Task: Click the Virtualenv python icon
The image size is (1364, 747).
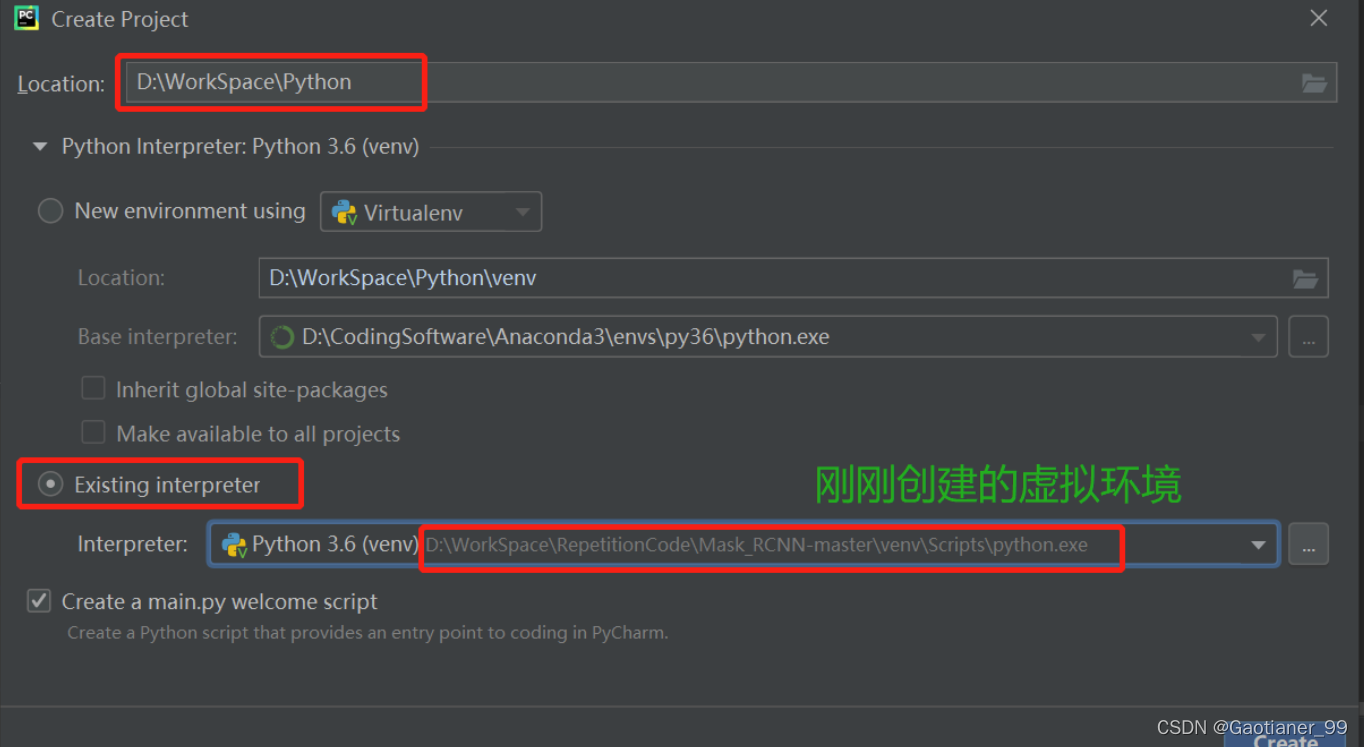Action: point(344,212)
